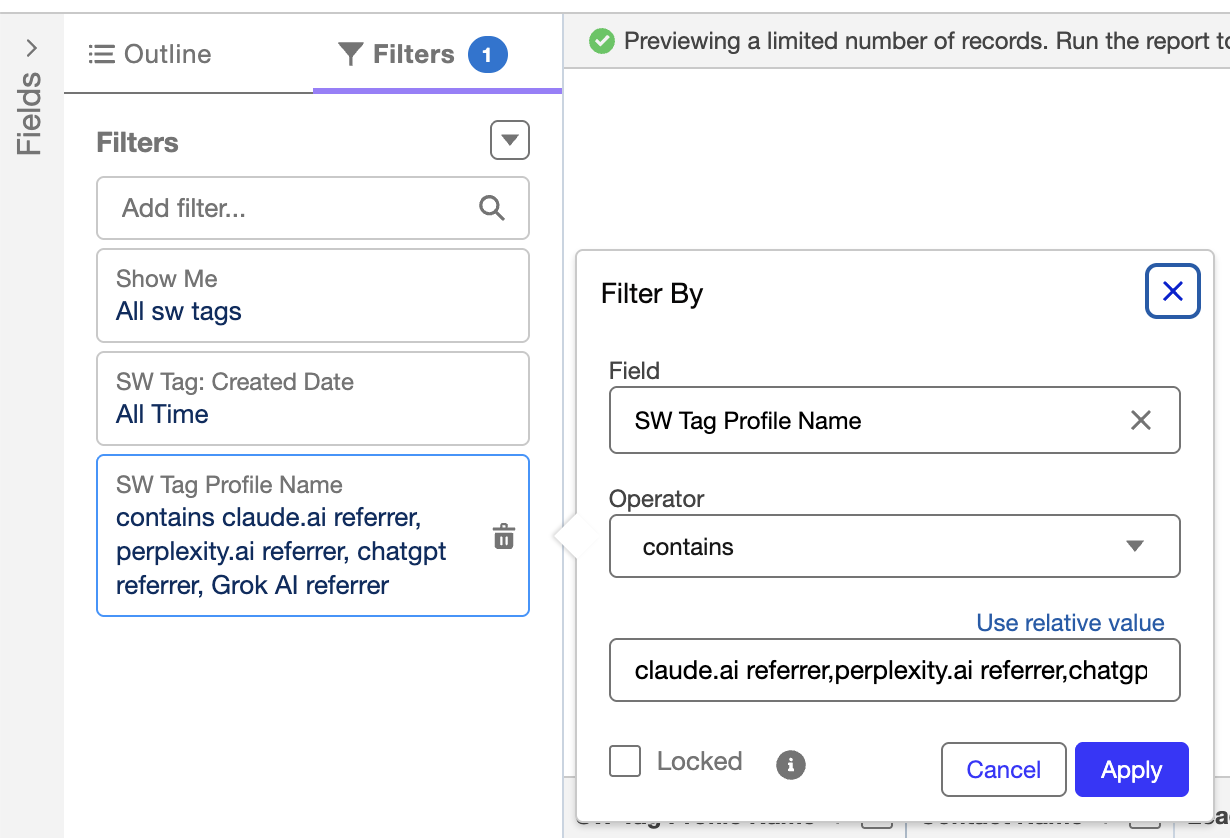This screenshot has width=1230, height=838.
Task: Open the SW Tag Created Date filter
Action: click(313, 398)
